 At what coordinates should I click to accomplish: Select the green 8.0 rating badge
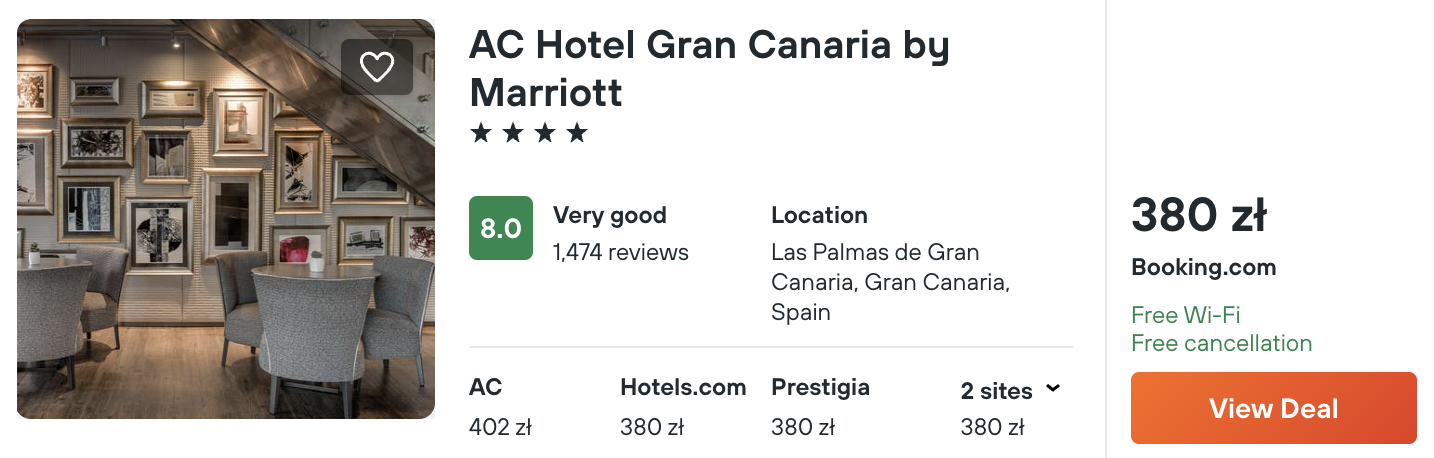[x=501, y=228]
